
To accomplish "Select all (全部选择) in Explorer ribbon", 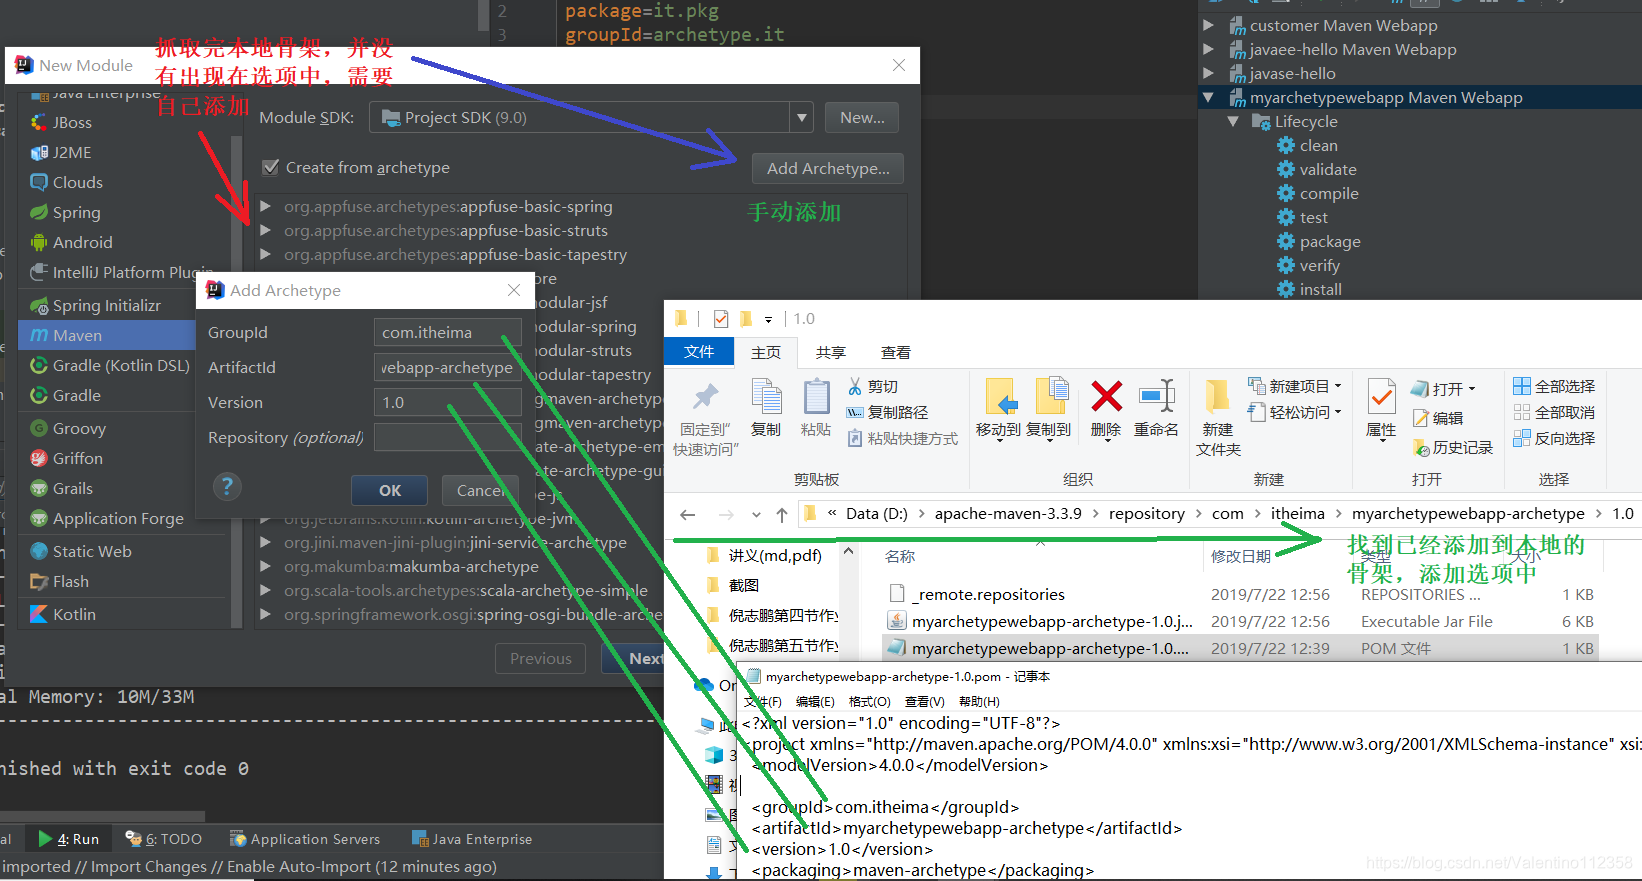I will click(x=1554, y=386).
